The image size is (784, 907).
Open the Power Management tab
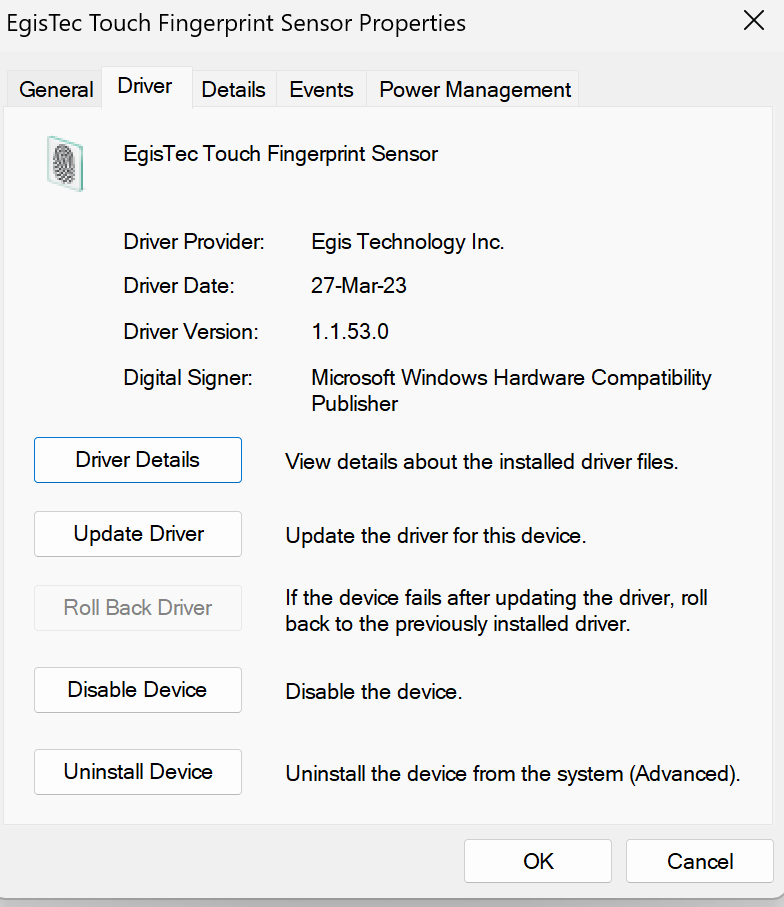pyautogui.click(x=474, y=90)
